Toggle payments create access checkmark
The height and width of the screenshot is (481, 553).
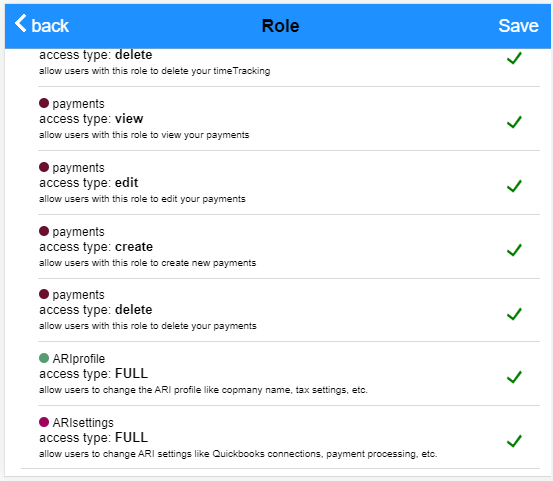tap(514, 250)
